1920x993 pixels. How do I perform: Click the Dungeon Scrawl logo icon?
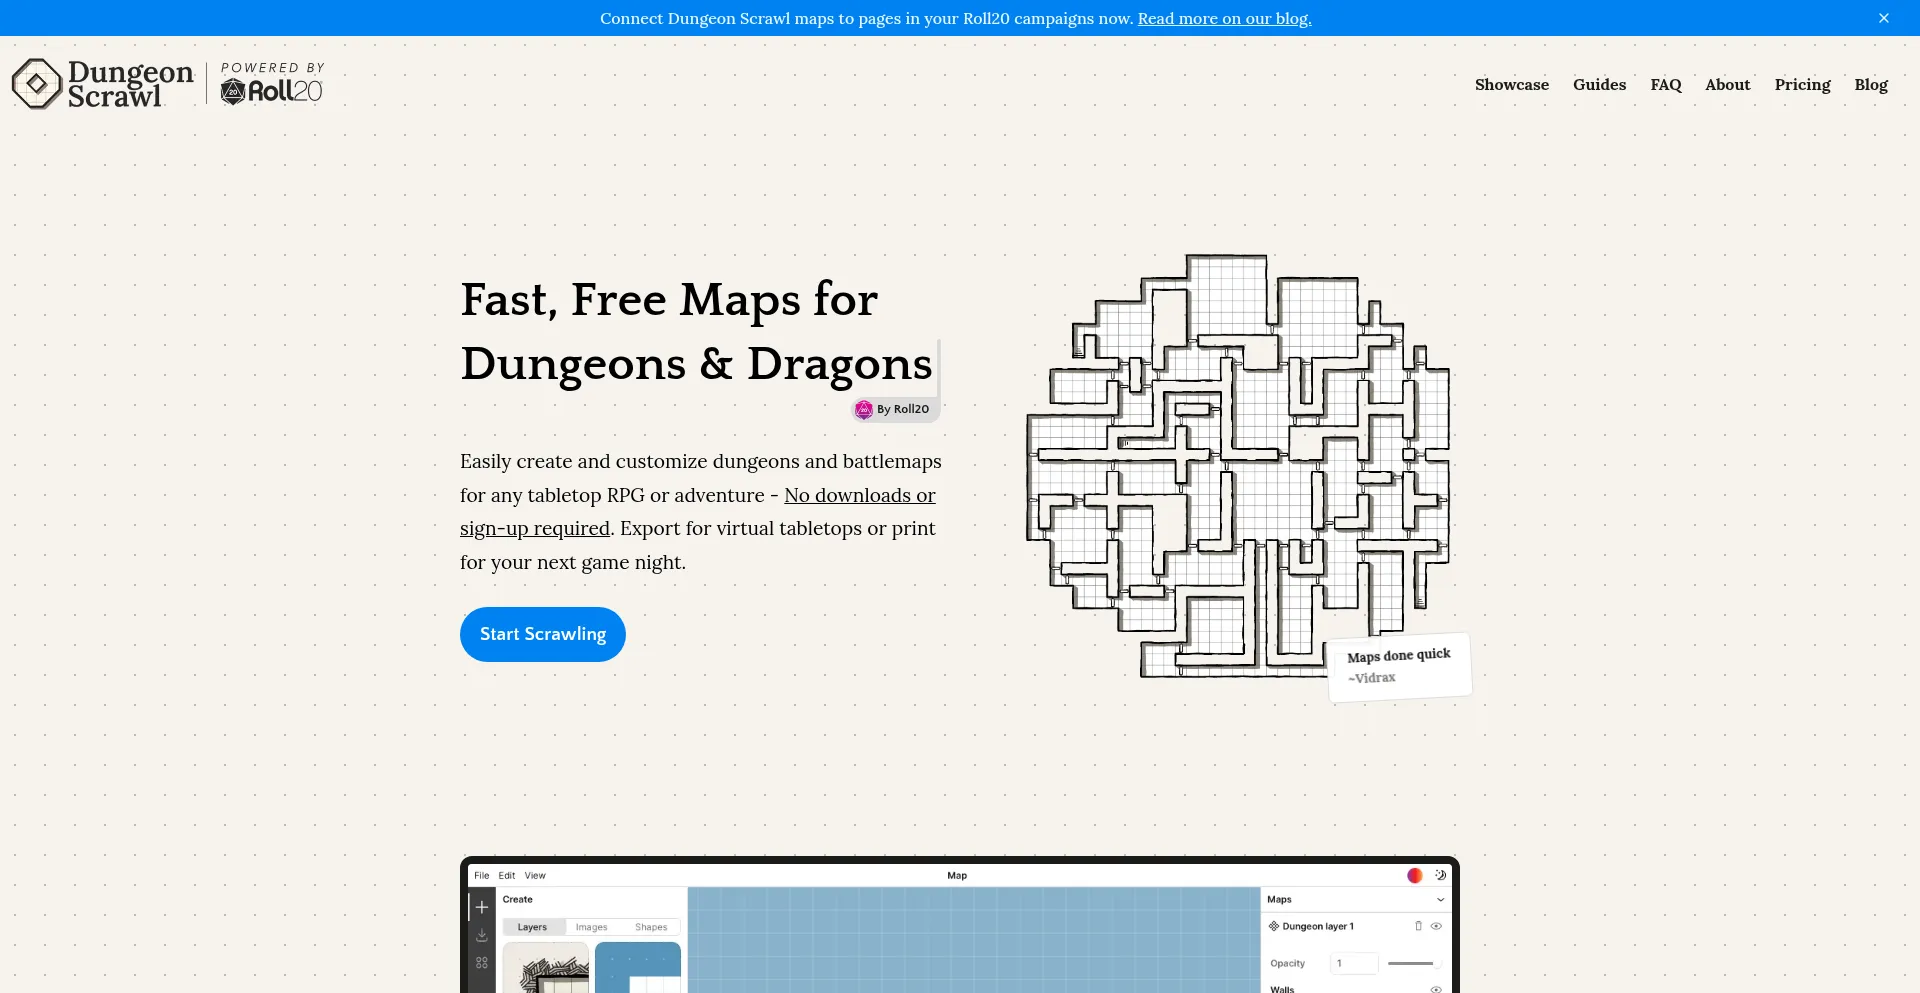coord(37,84)
